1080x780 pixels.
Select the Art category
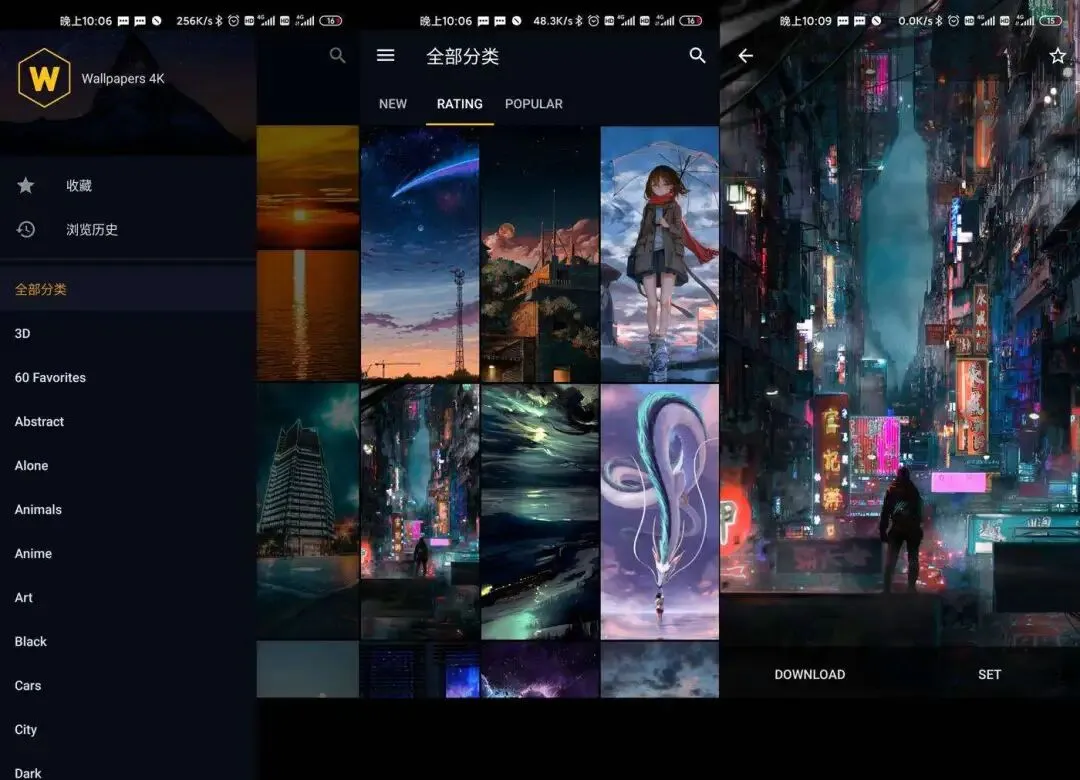(128, 598)
